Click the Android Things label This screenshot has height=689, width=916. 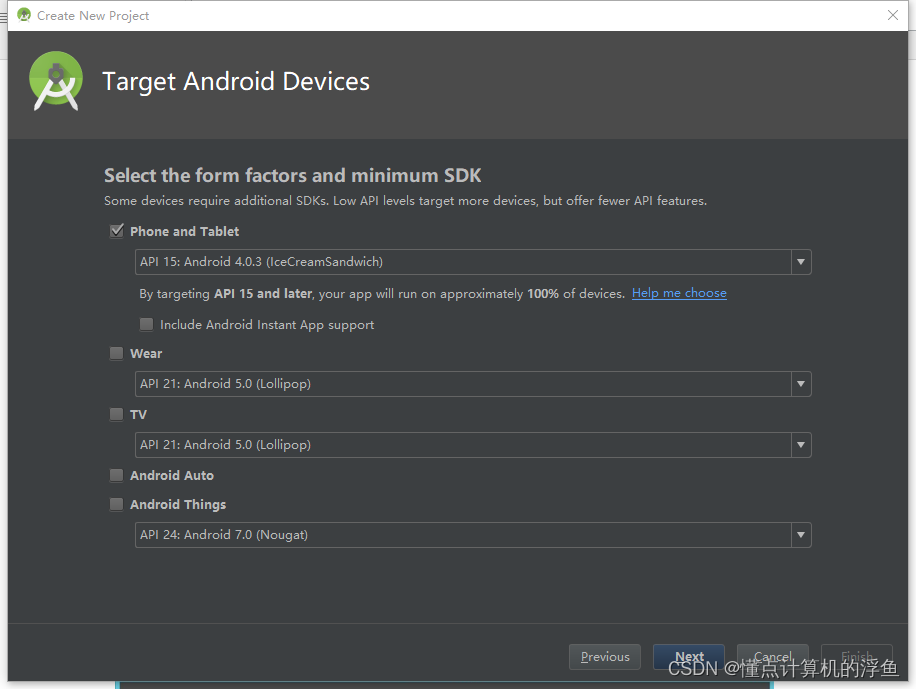178,505
